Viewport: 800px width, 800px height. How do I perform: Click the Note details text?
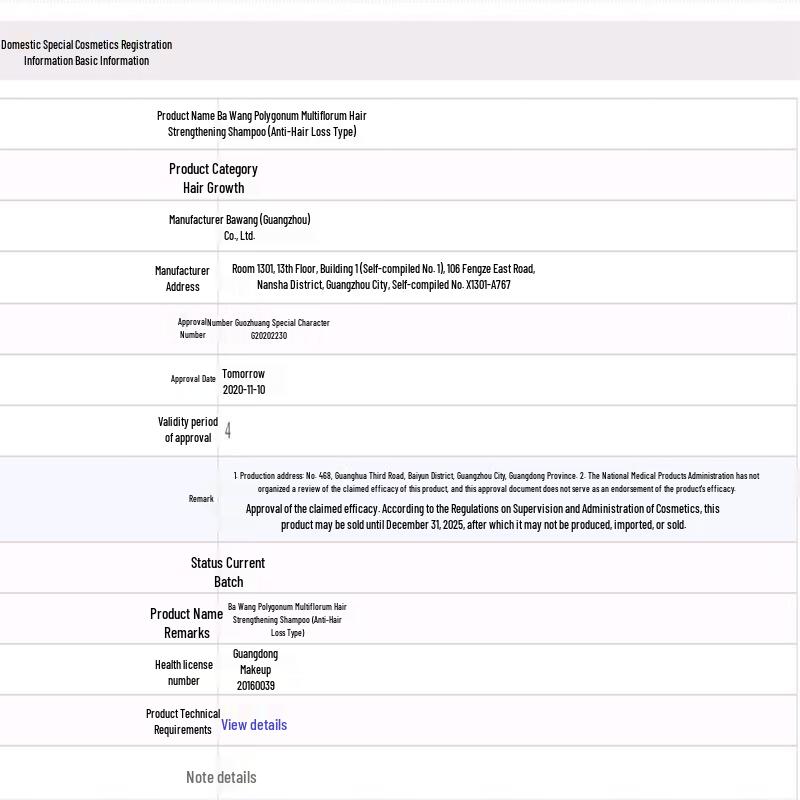pyautogui.click(x=221, y=777)
